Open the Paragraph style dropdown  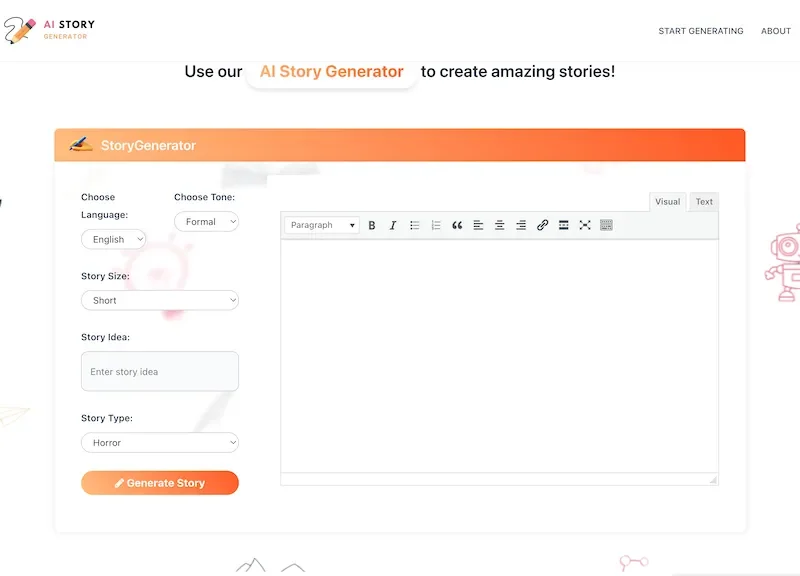(x=320, y=225)
